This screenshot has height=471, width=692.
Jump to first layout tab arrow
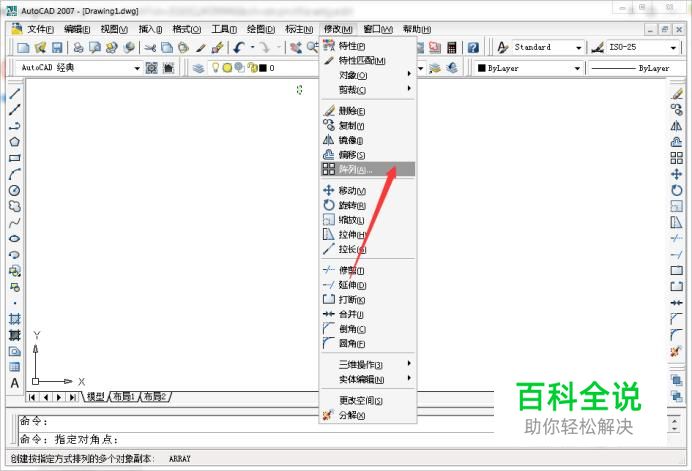(32, 397)
